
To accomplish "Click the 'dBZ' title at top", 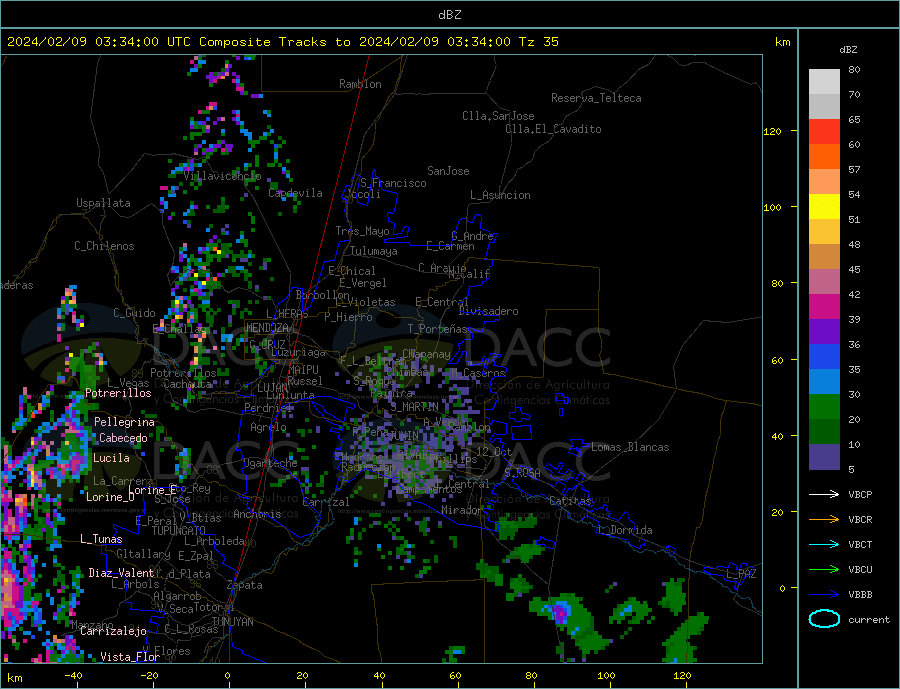I will [449, 15].
